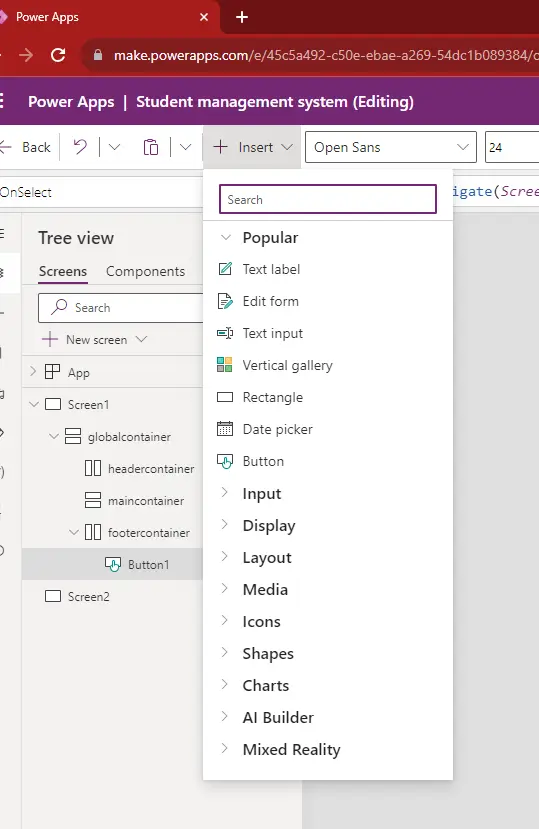Click in the Insert pane Search field
The width and height of the screenshot is (539, 829).
(x=328, y=199)
